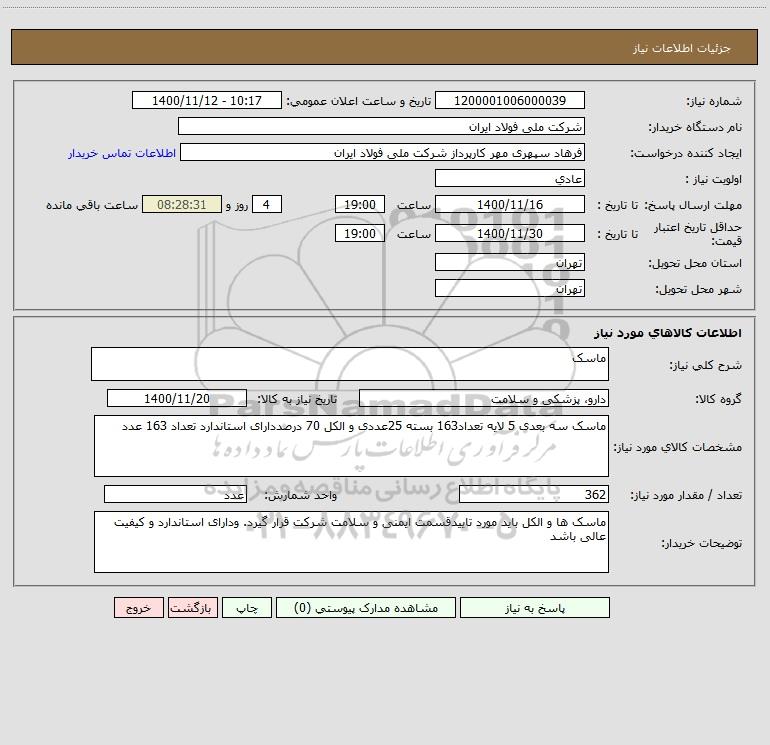Click the 'نام دستگاه خریدار:' label
This screenshot has height=745, width=770.
point(695,128)
